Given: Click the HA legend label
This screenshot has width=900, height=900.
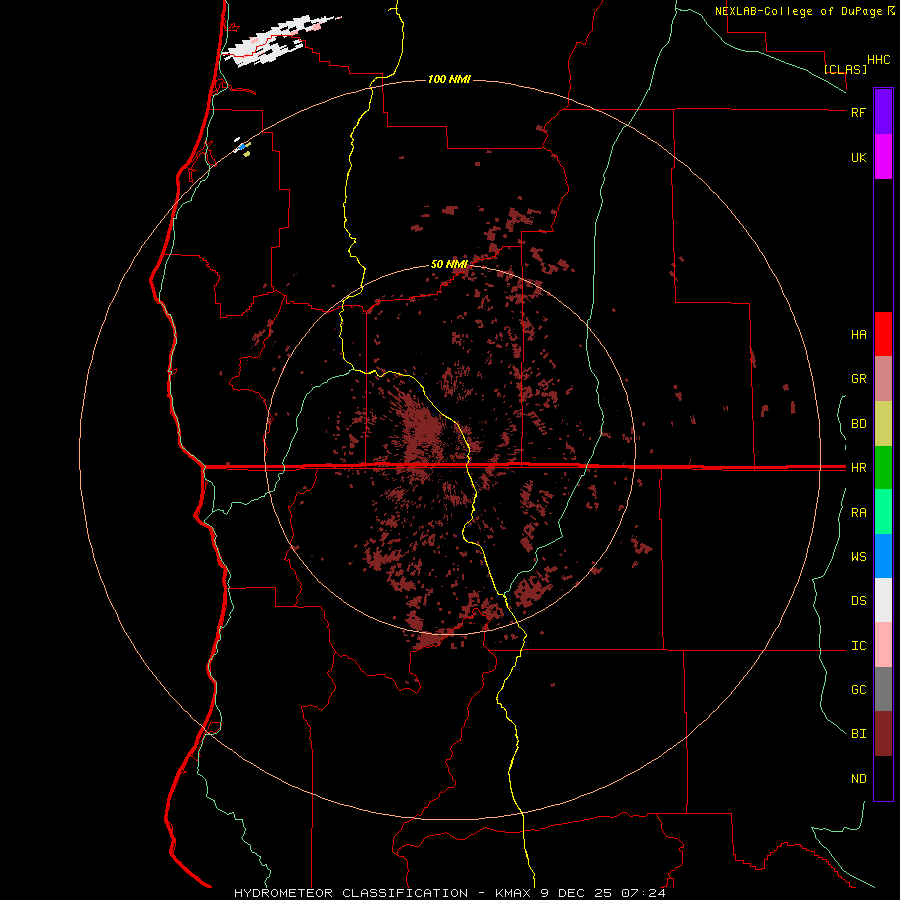Looking at the screenshot, I should 858,334.
